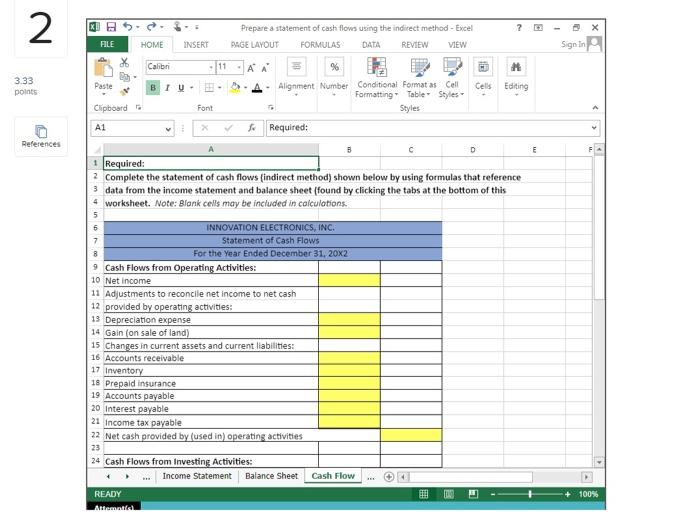Screen dimensions: 700x520
Task: Open the font name dropdown Calibri
Action: [211, 67]
